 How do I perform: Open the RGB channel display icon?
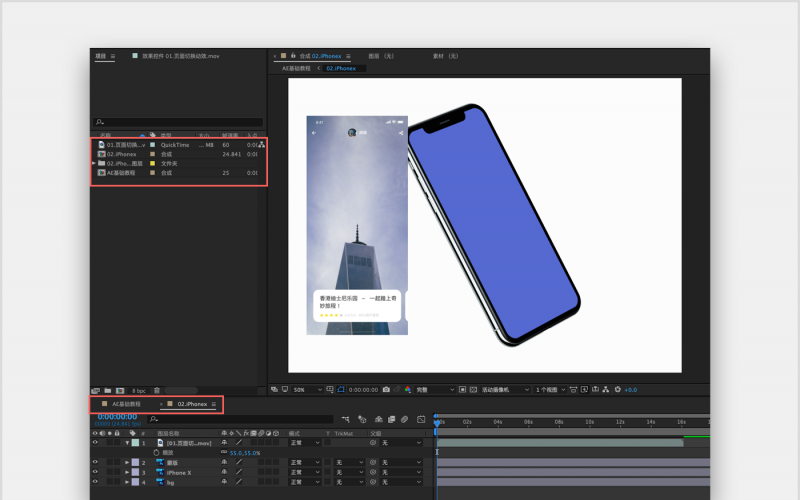pos(408,389)
